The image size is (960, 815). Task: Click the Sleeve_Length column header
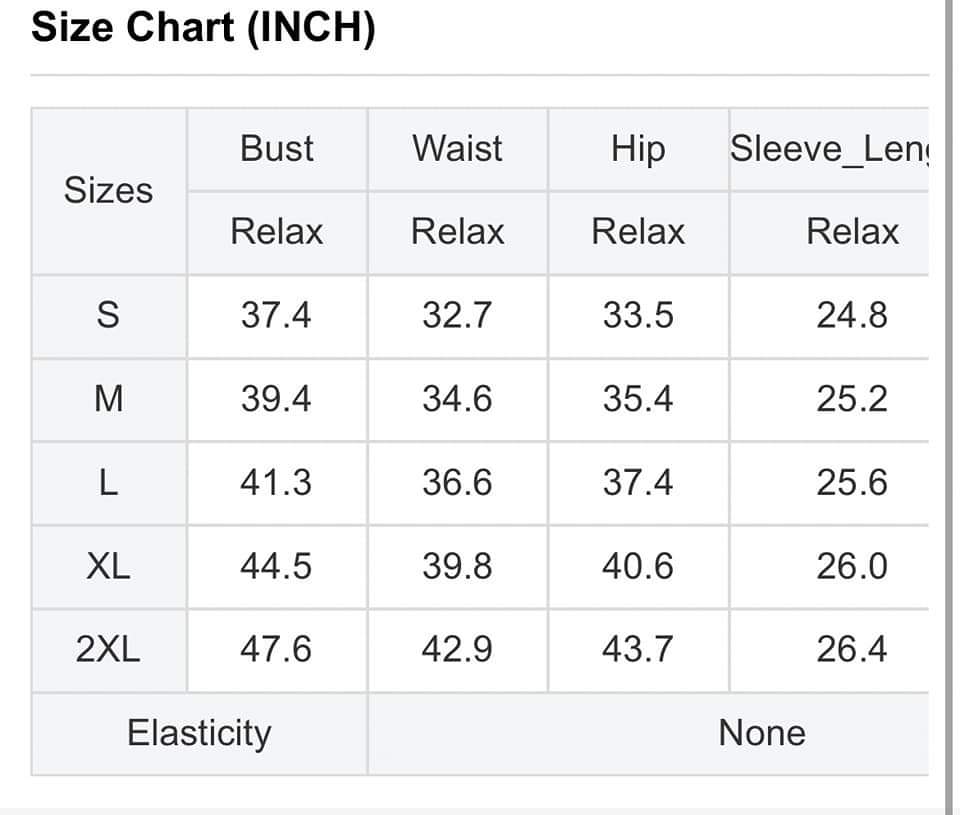tap(828, 149)
